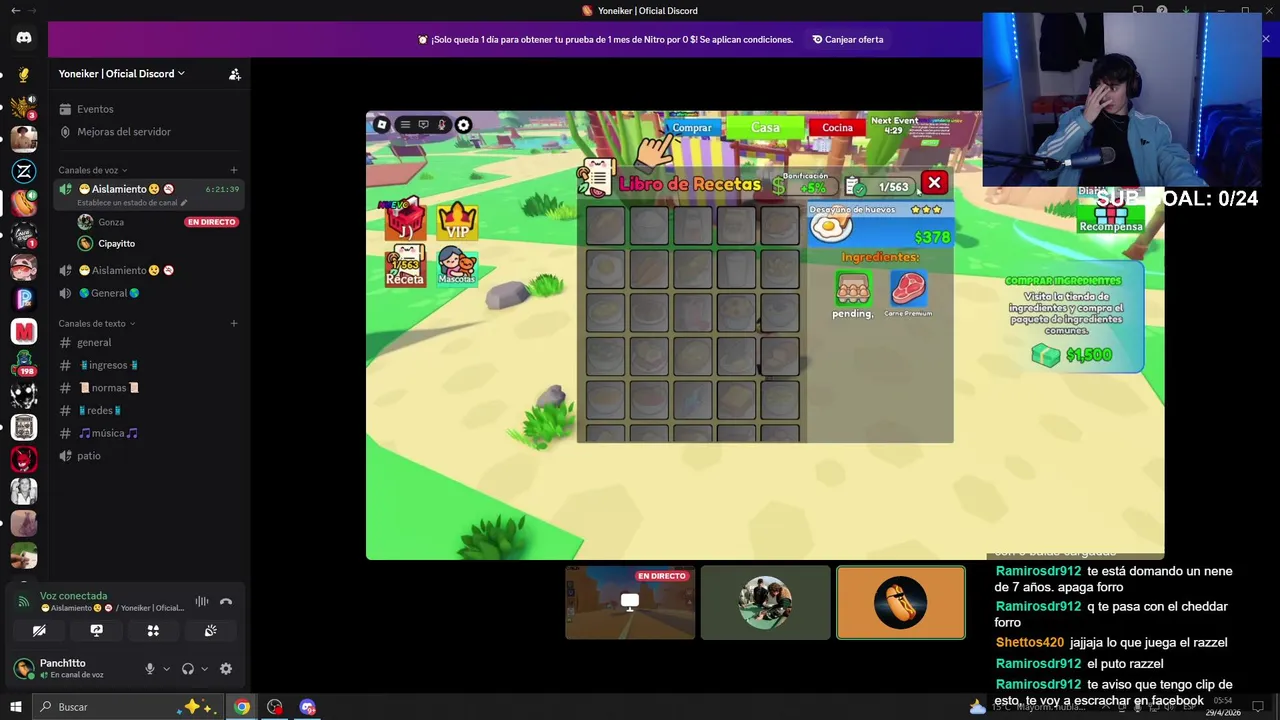Edit the channel status text
The width and height of the screenshot is (1280, 720).
[132, 203]
